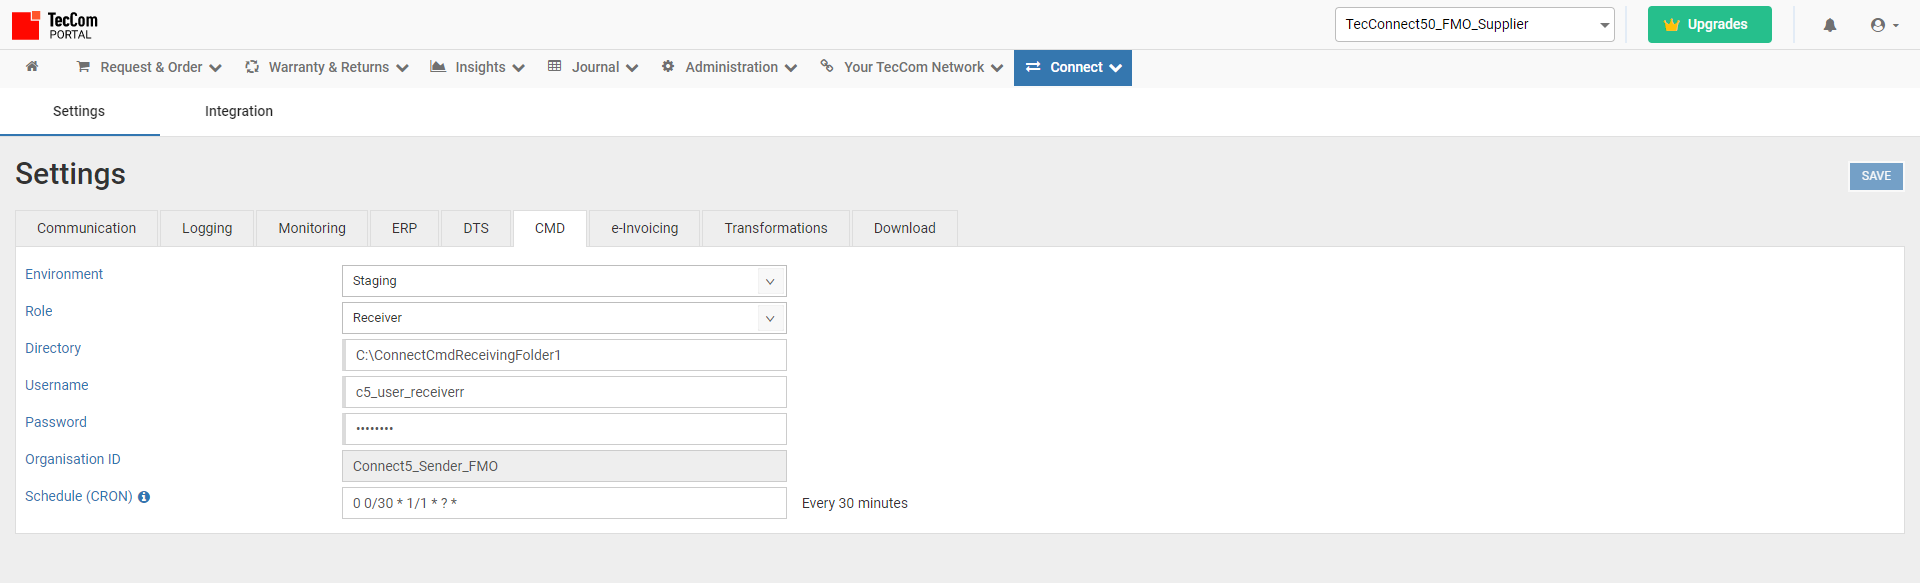
Task: Switch to the Transformations tab
Action: point(776,228)
